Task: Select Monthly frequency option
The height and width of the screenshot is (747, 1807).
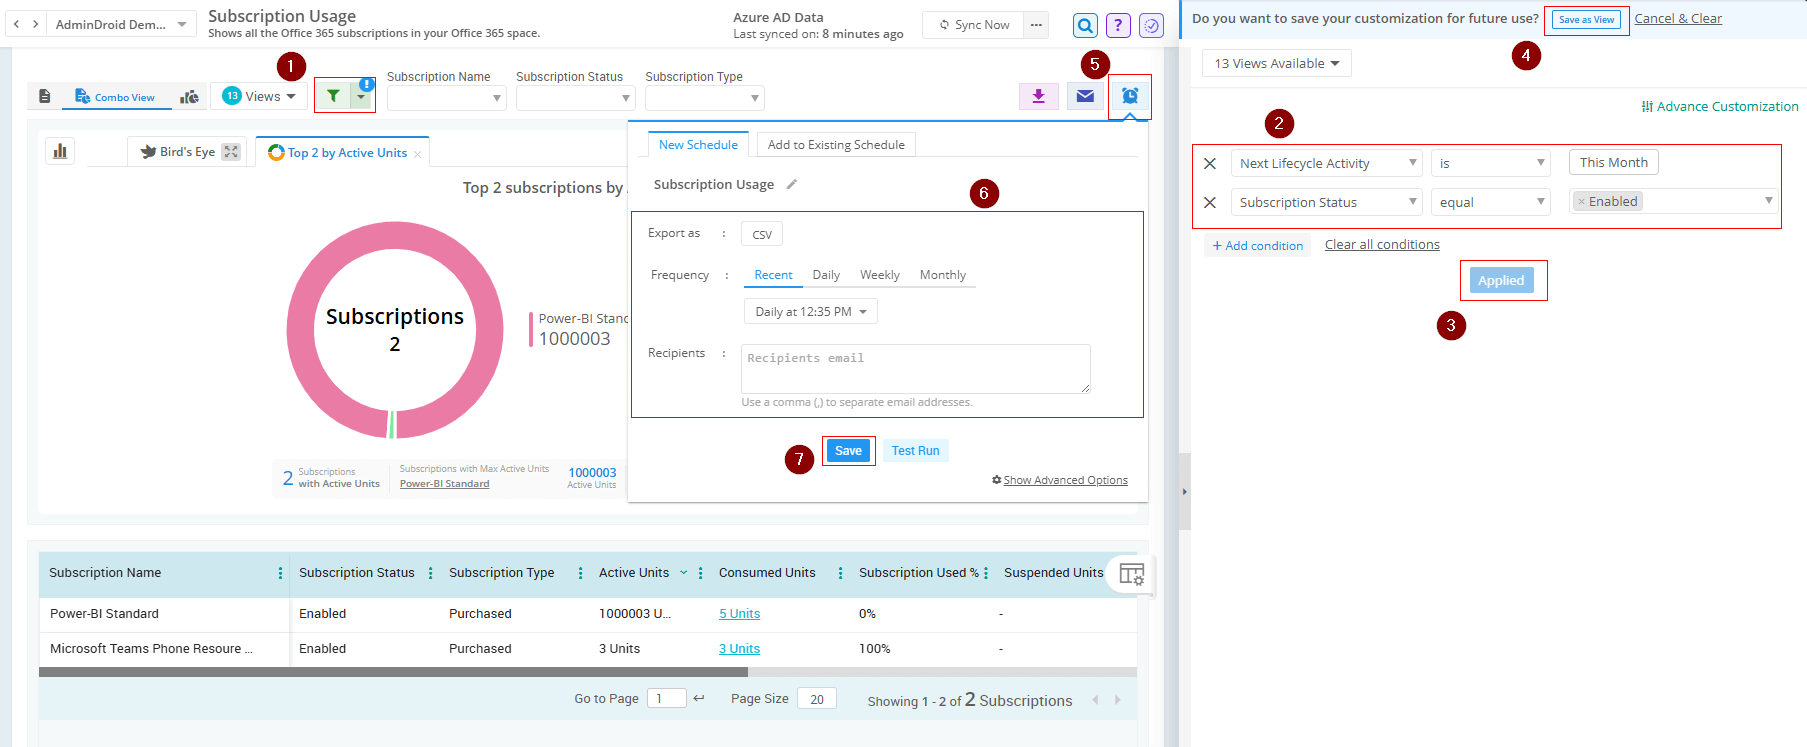Action: click(942, 275)
